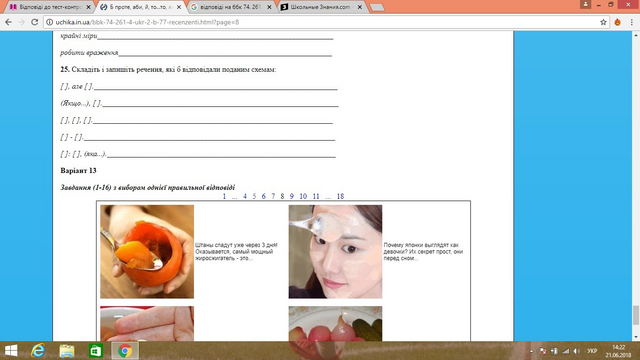The image size is (640, 360).
Task: Click the orange extension icon in toolbar
Action: coord(618,22)
